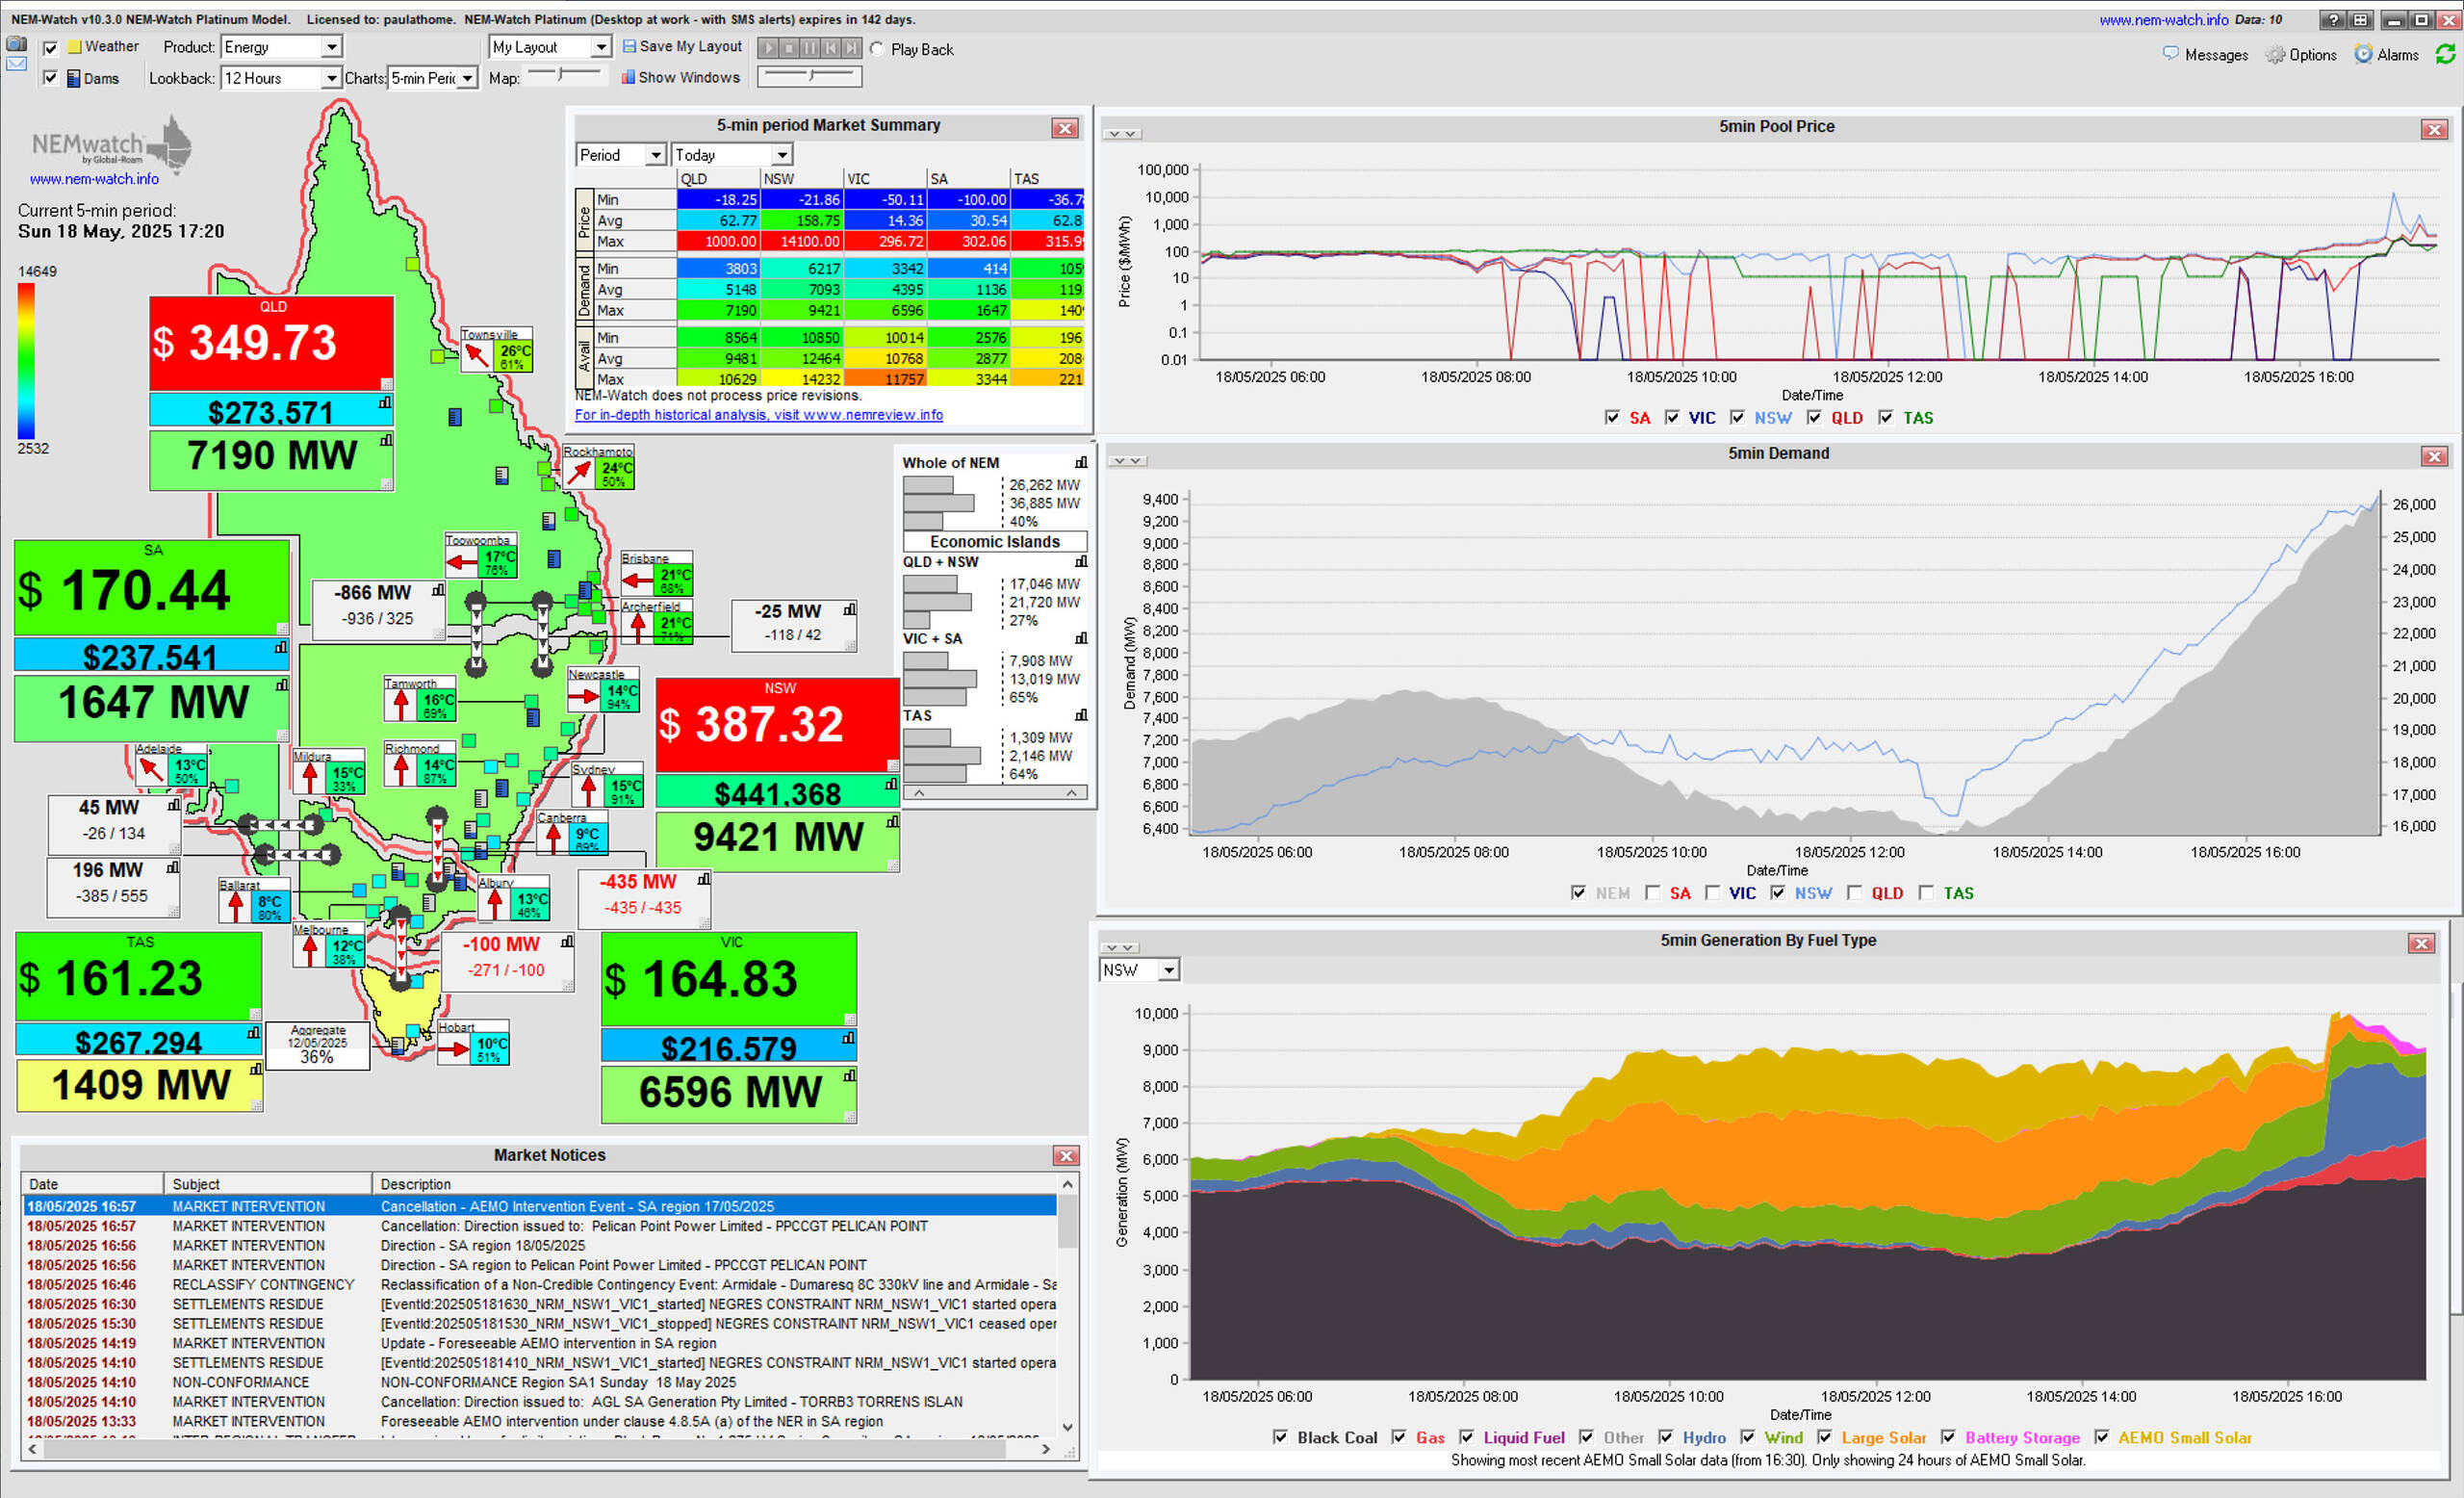The width and height of the screenshot is (2464, 1498).
Task: Open the top-right www.nem-watch.info link
Action: click(2163, 19)
